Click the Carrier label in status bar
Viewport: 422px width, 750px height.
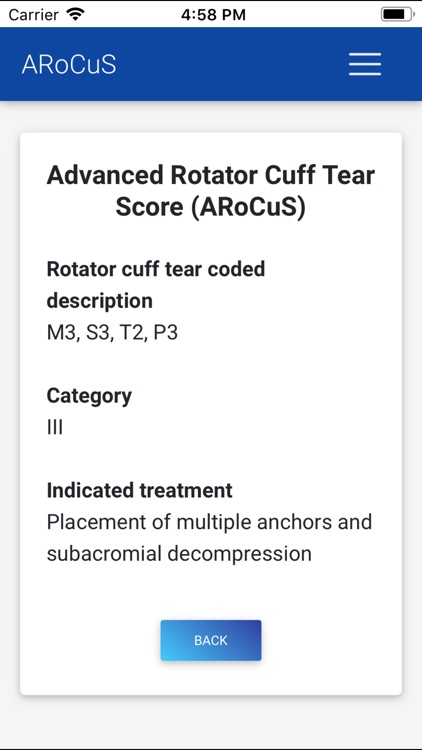coord(33,15)
